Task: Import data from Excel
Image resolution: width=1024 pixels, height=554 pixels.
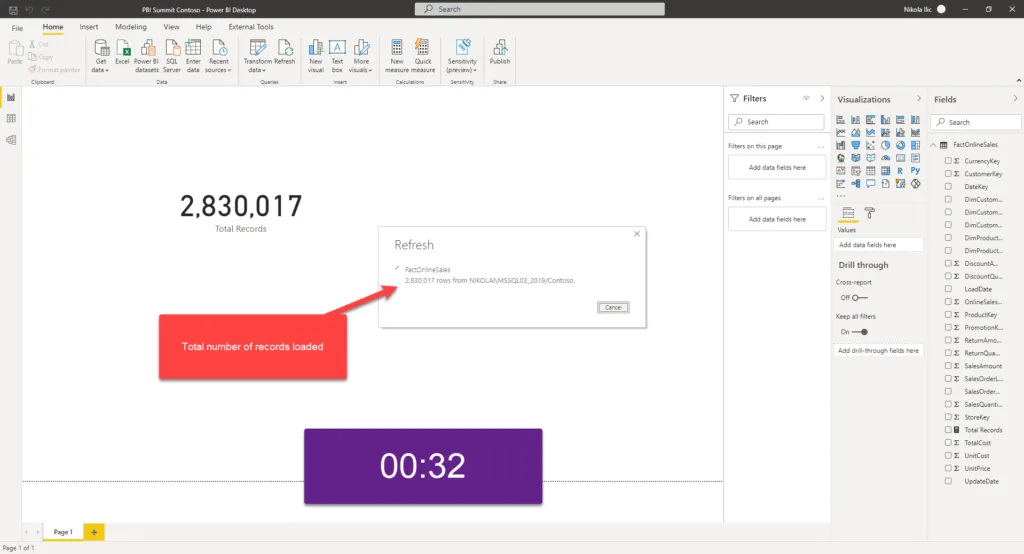Action: point(122,52)
